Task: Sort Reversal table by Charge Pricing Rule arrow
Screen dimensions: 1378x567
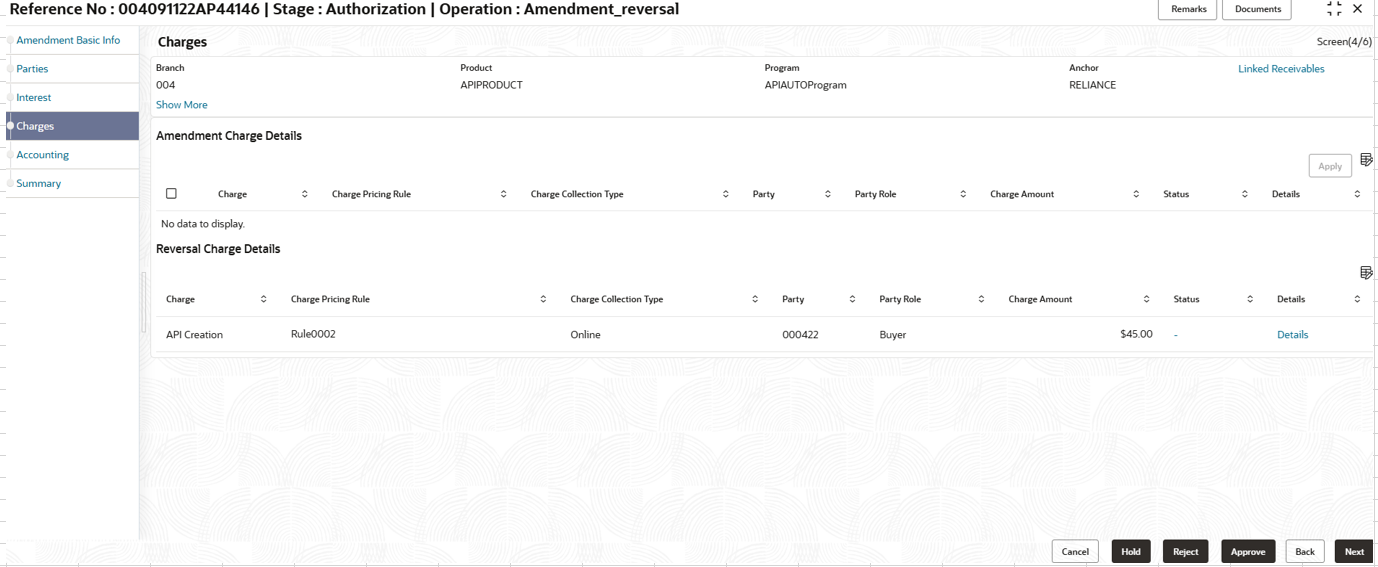Action: (543, 299)
